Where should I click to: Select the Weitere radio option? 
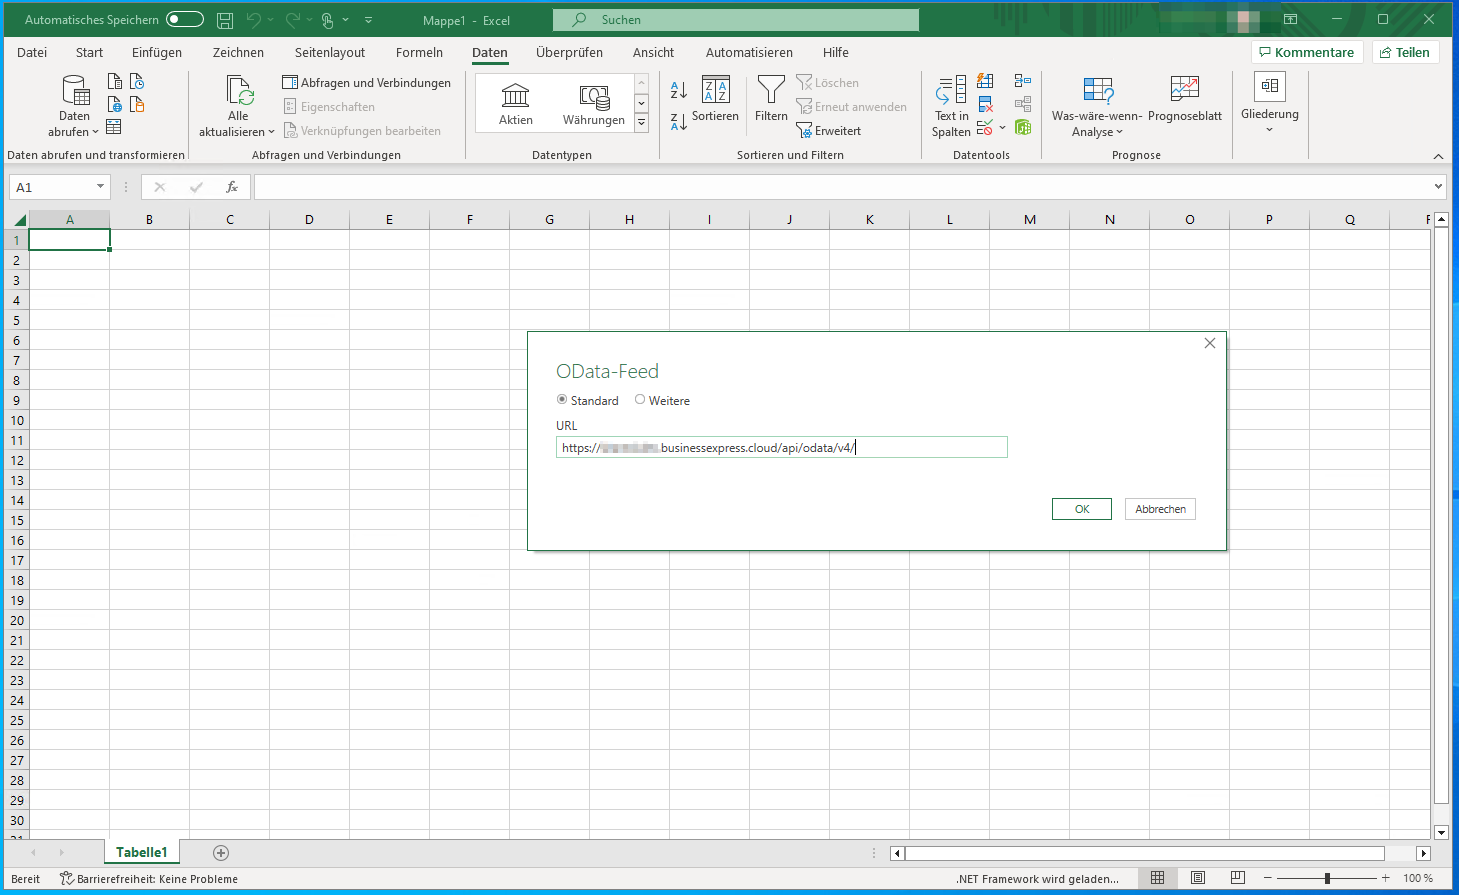point(640,400)
